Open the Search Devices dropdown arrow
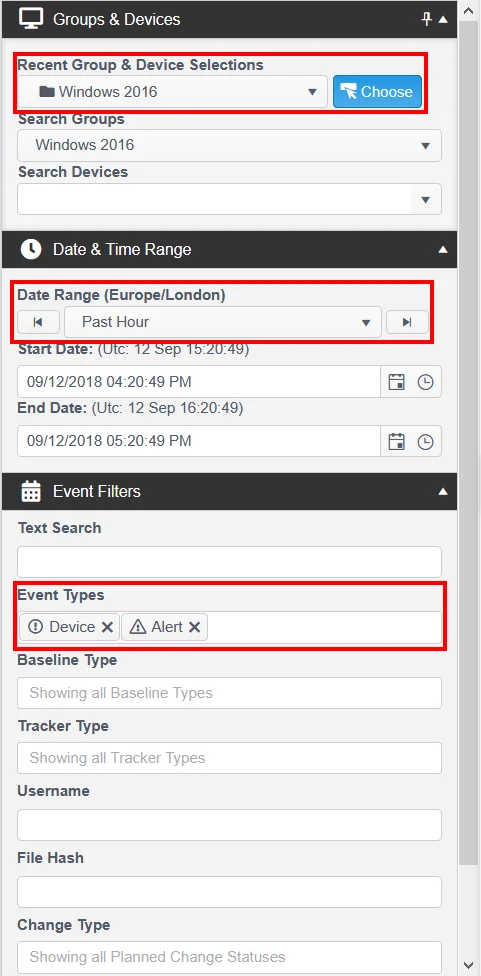This screenshot has width=481, height=976. point(426,200)
